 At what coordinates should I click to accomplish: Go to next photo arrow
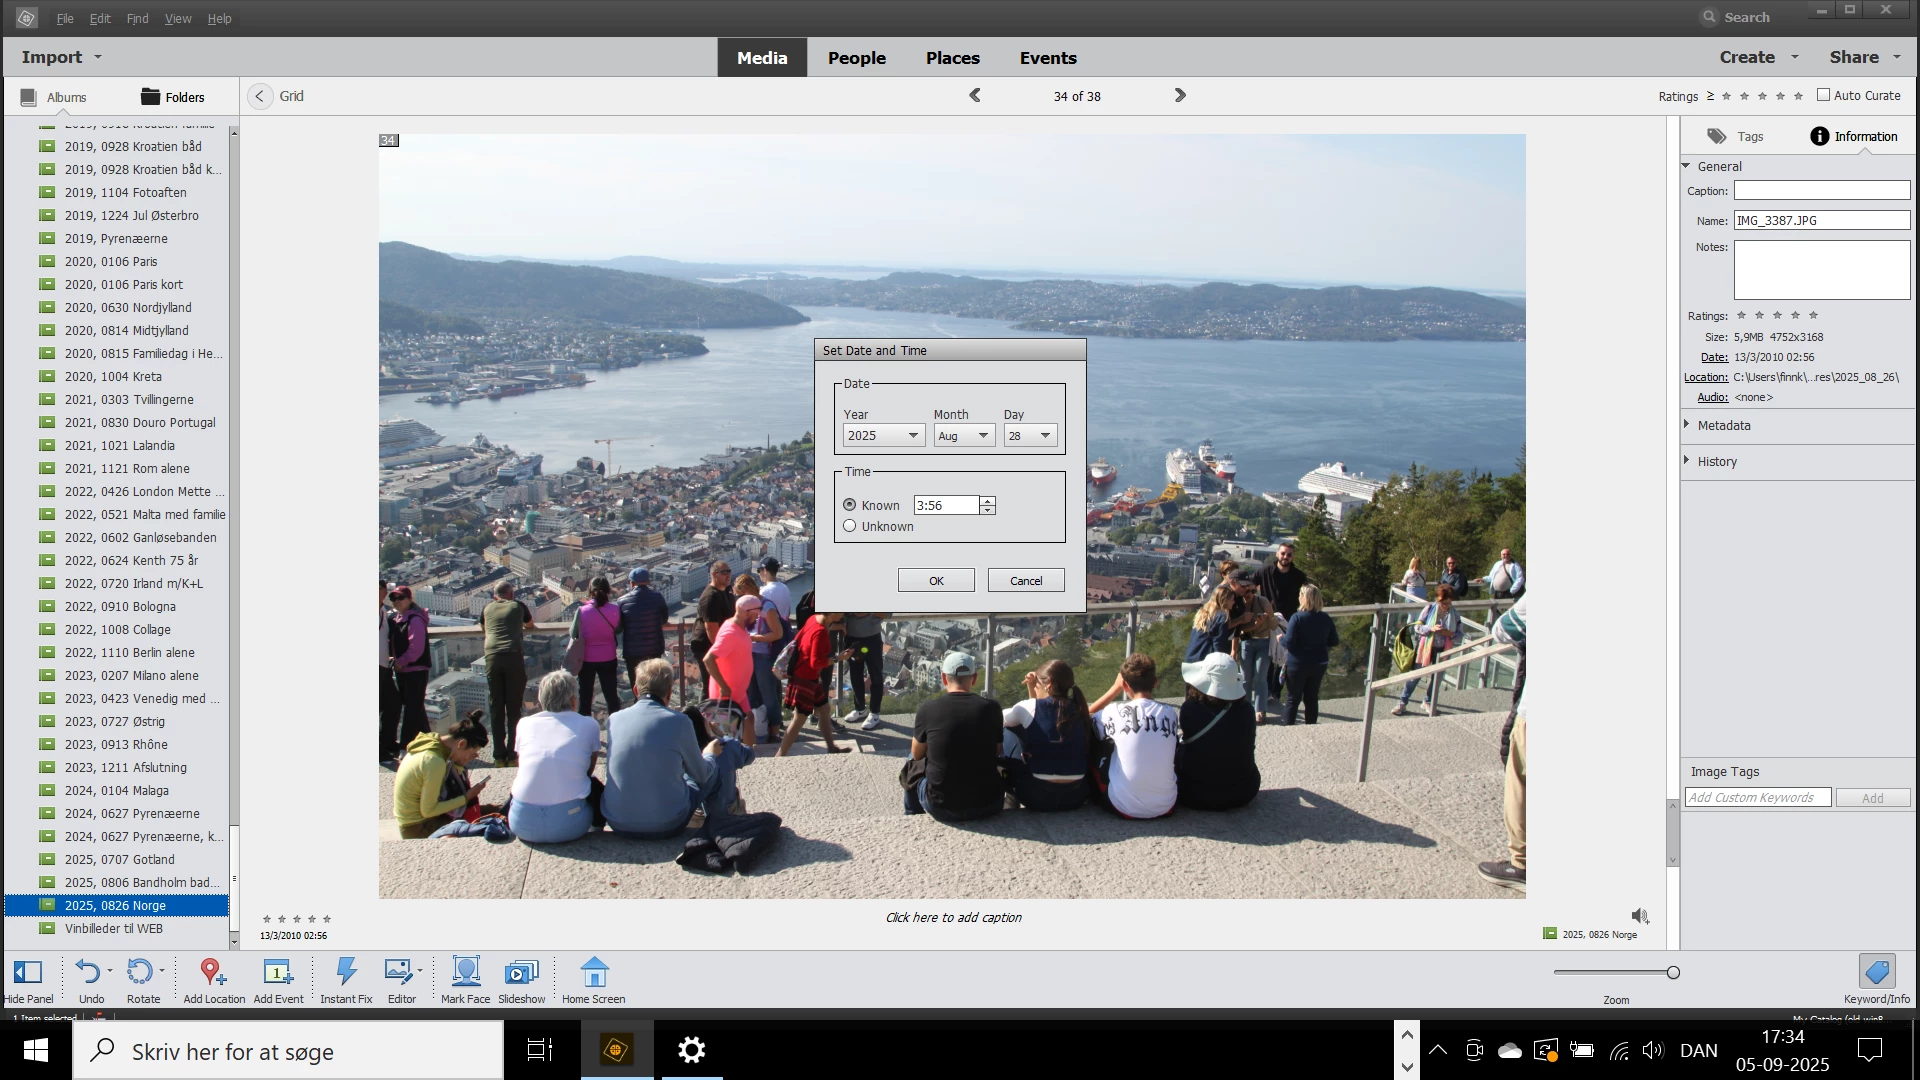pyautogui.click(x=1180, y=96)
